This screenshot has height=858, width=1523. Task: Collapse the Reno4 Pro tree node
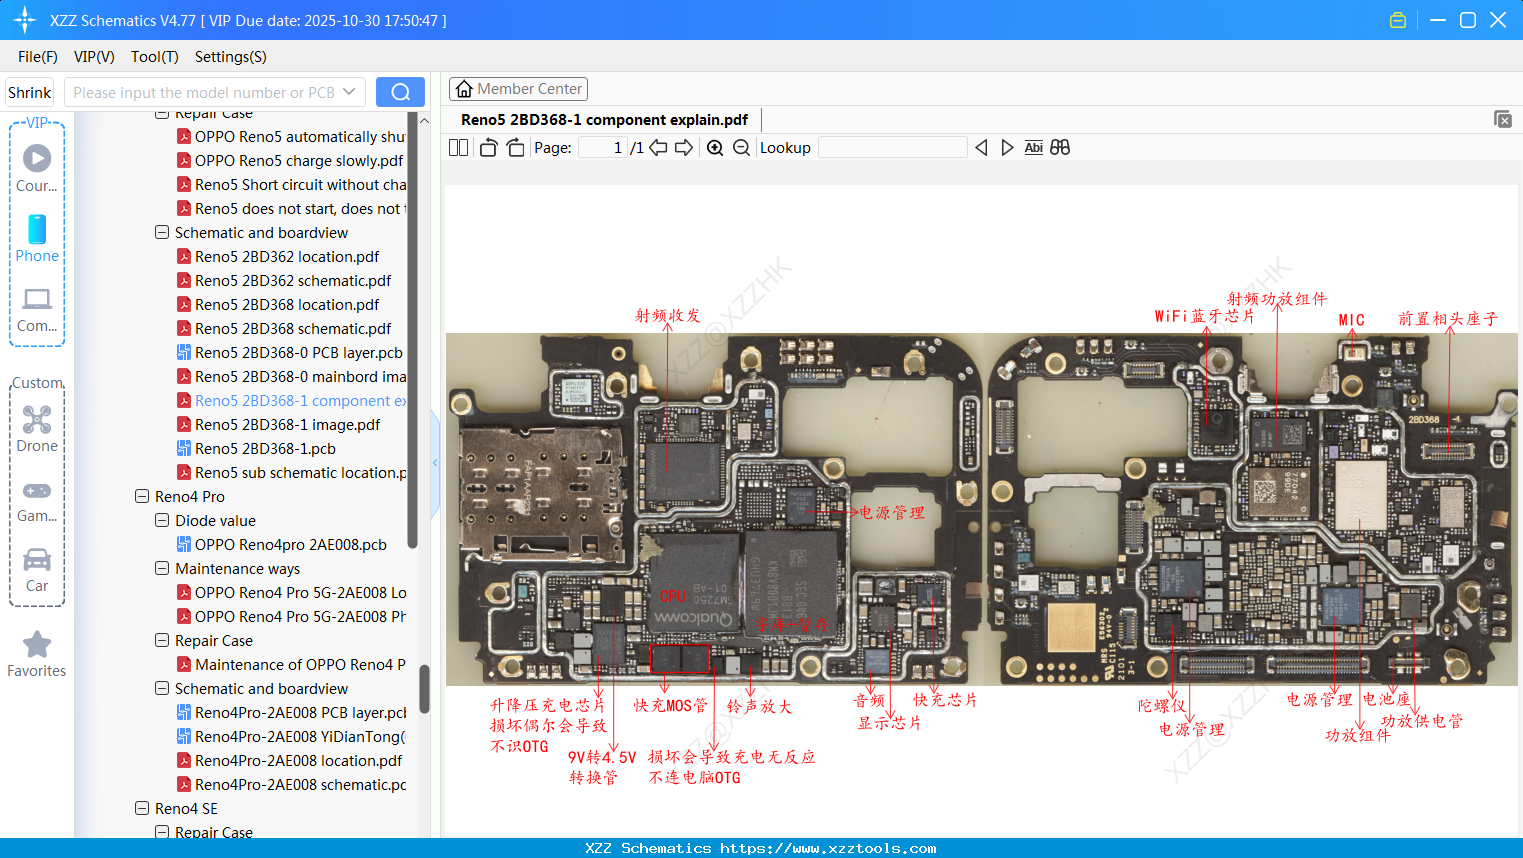pyautogui.click(x=141, y=496)
